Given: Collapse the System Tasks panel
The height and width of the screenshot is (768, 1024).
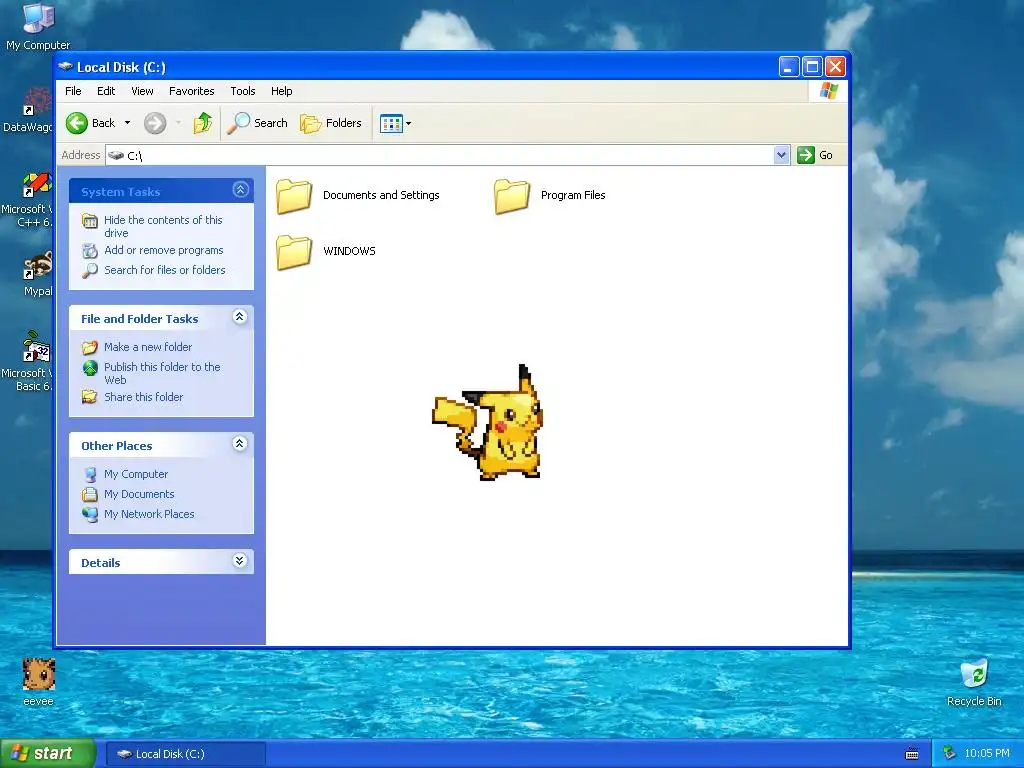Looking at the screenshot, I should tap(240, 190).
